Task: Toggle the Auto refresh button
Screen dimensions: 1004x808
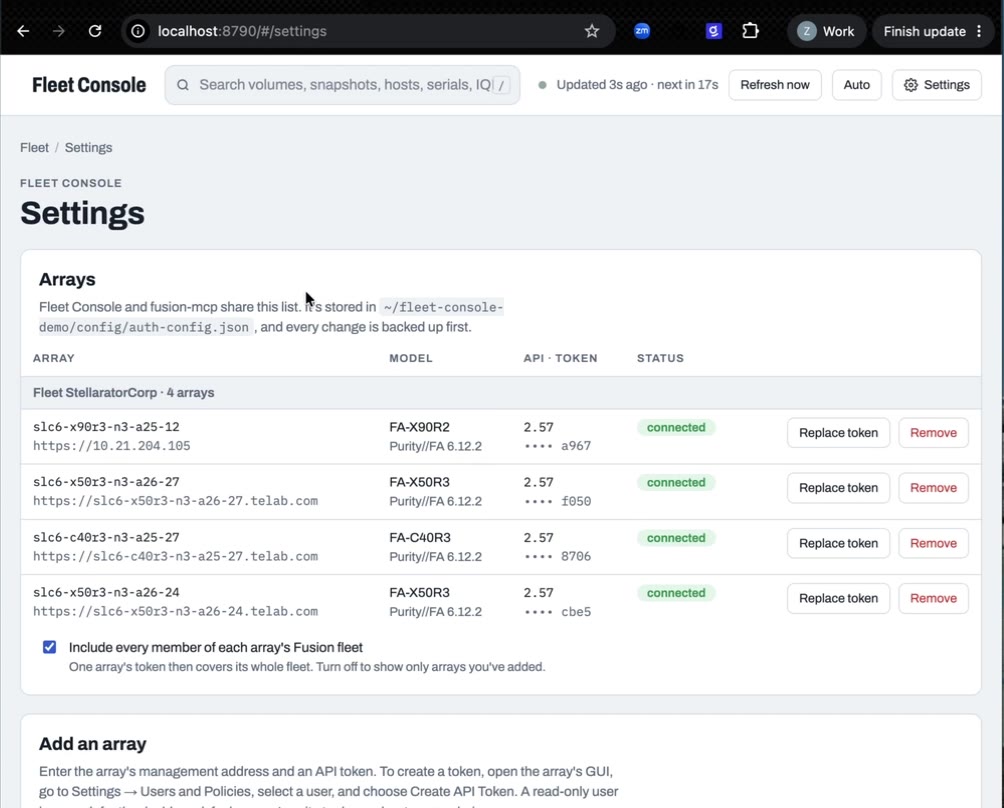Action: tap(856, 85)
